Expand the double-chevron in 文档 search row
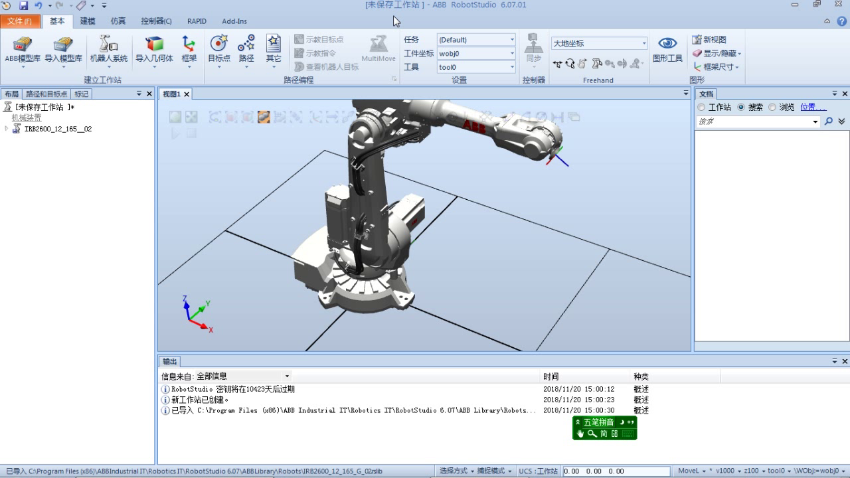The height and width of the screenshot is (478, 850). (x=841, y=121)
